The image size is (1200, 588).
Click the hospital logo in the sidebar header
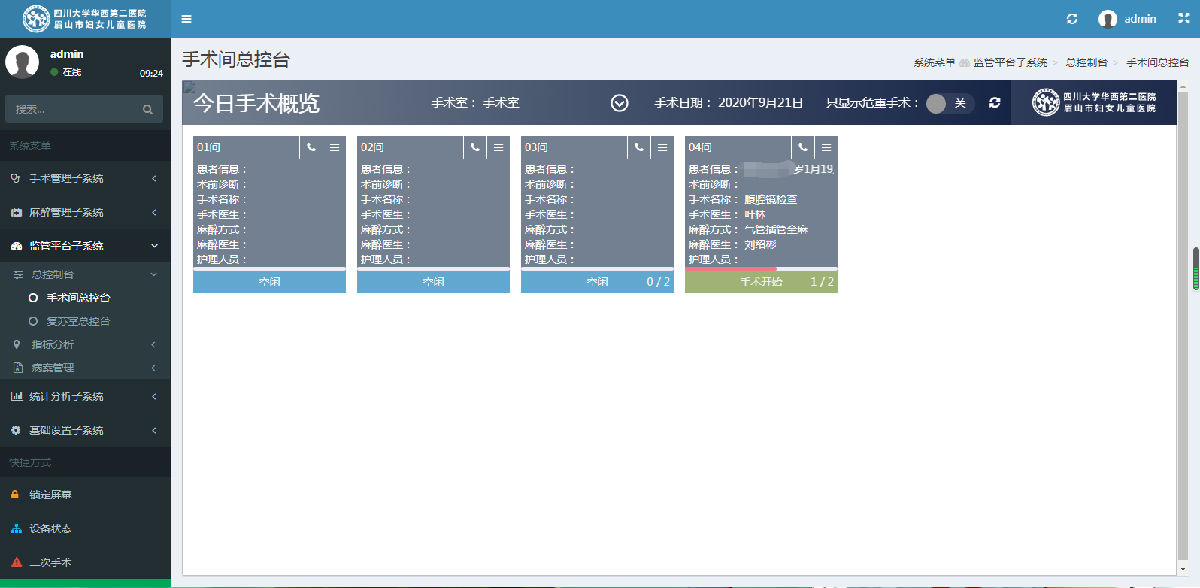tap(85, 19)
